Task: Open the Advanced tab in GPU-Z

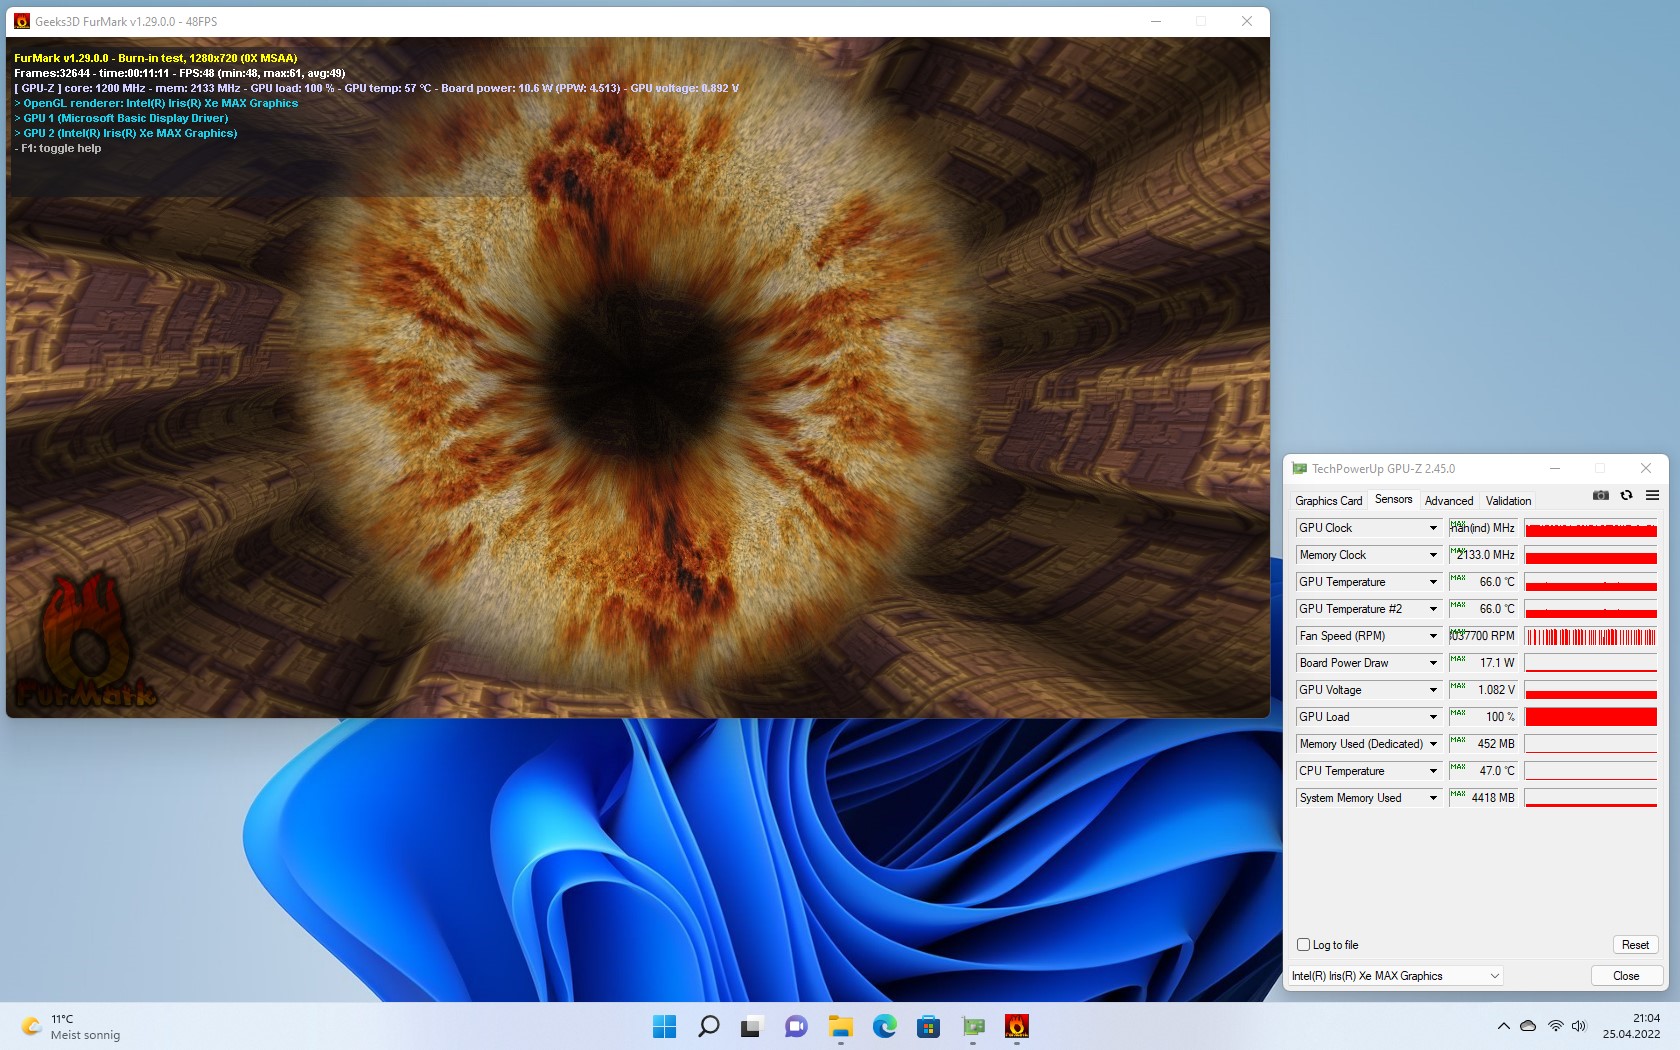Action: pyautogui.click(x=1449, y=500)
